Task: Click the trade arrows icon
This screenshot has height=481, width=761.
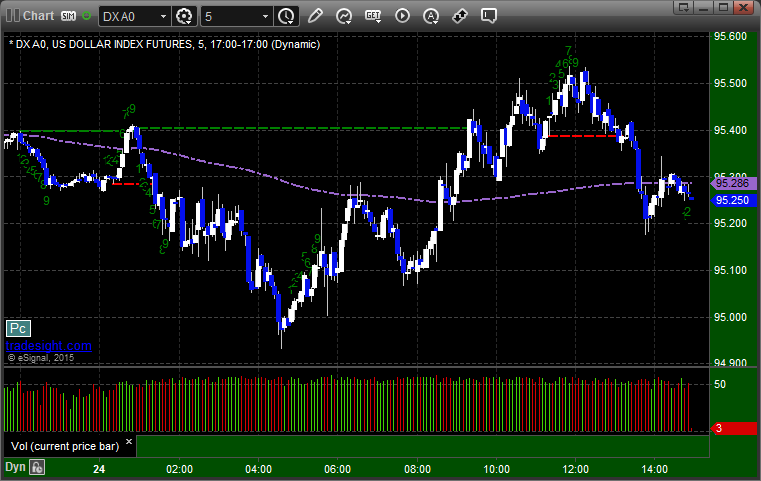Action: coord(460,16)
